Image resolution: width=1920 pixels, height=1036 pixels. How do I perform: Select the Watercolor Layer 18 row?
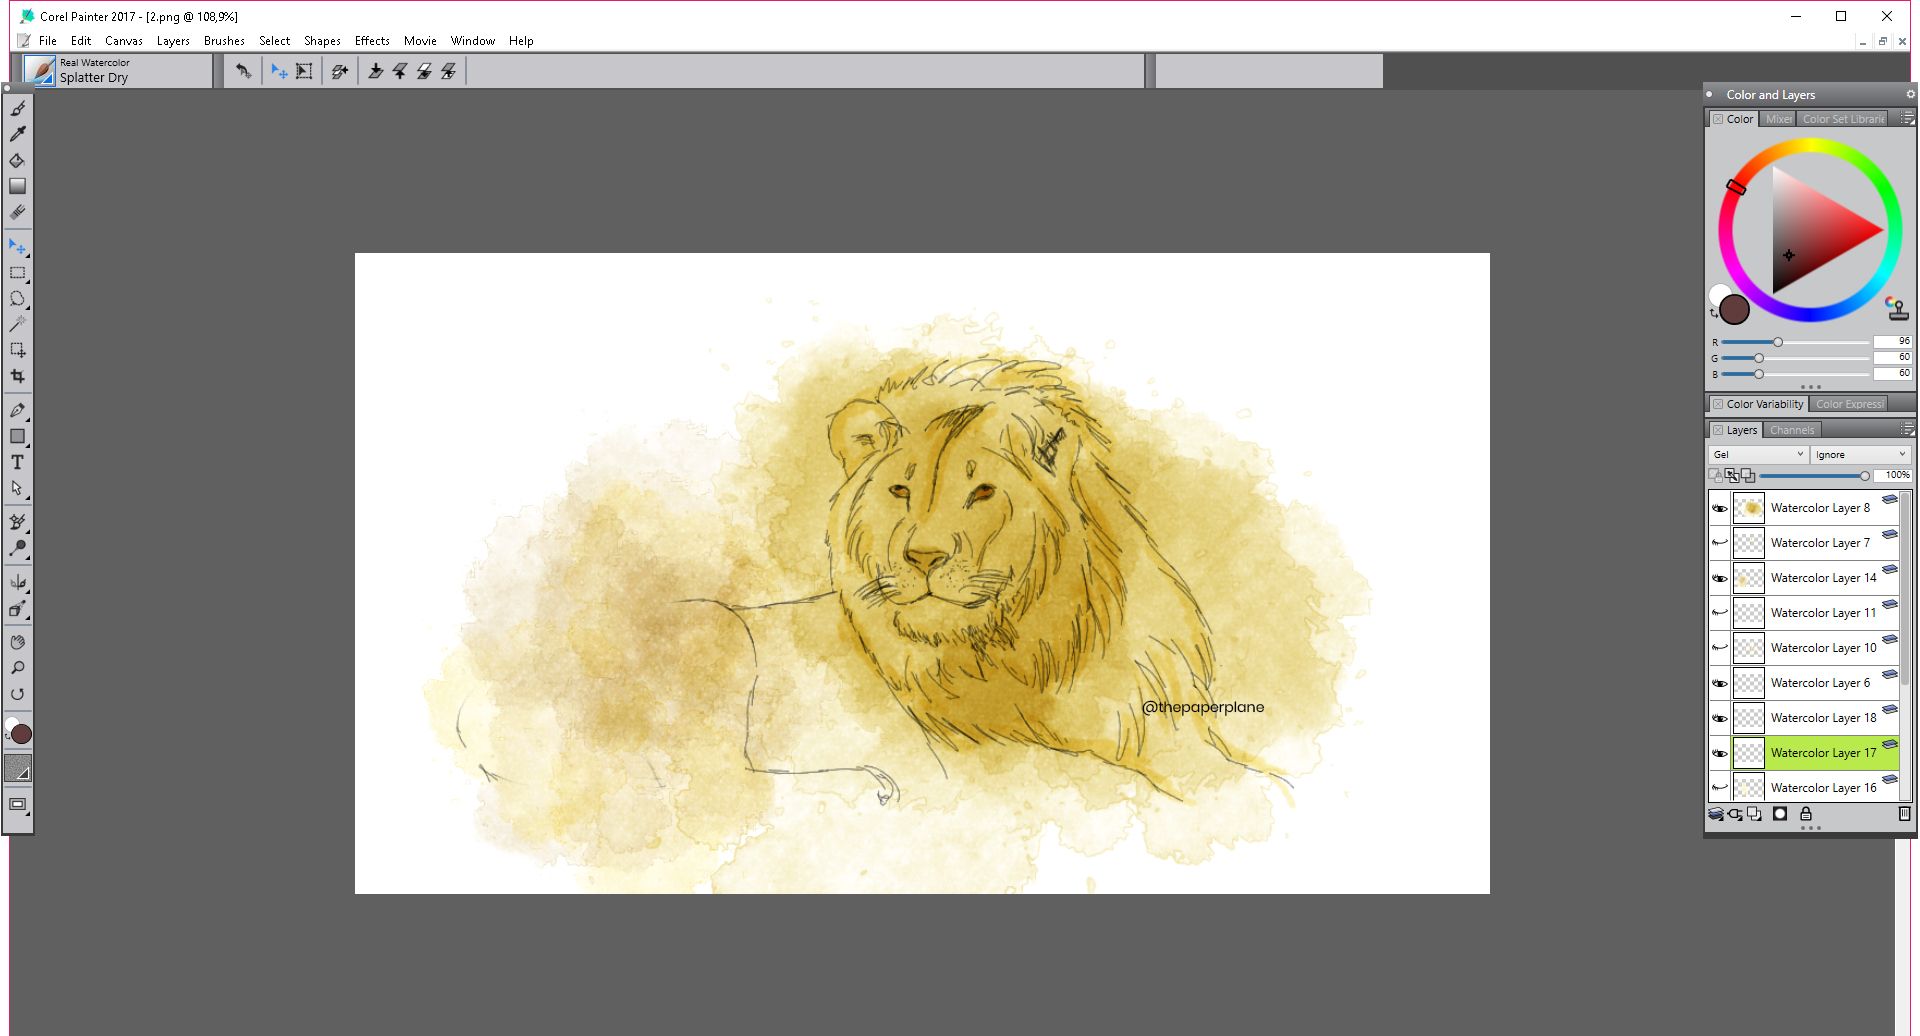pyautogui.click(x=1805, y=718)
